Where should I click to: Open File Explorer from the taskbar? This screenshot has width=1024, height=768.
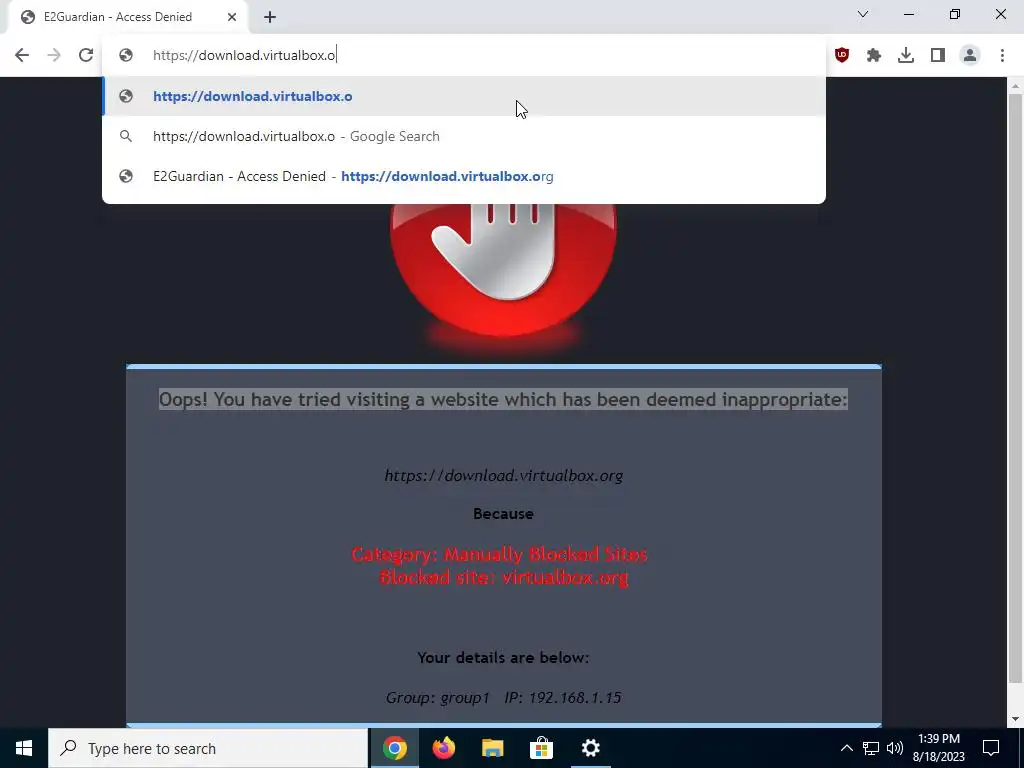click(492, 748)
